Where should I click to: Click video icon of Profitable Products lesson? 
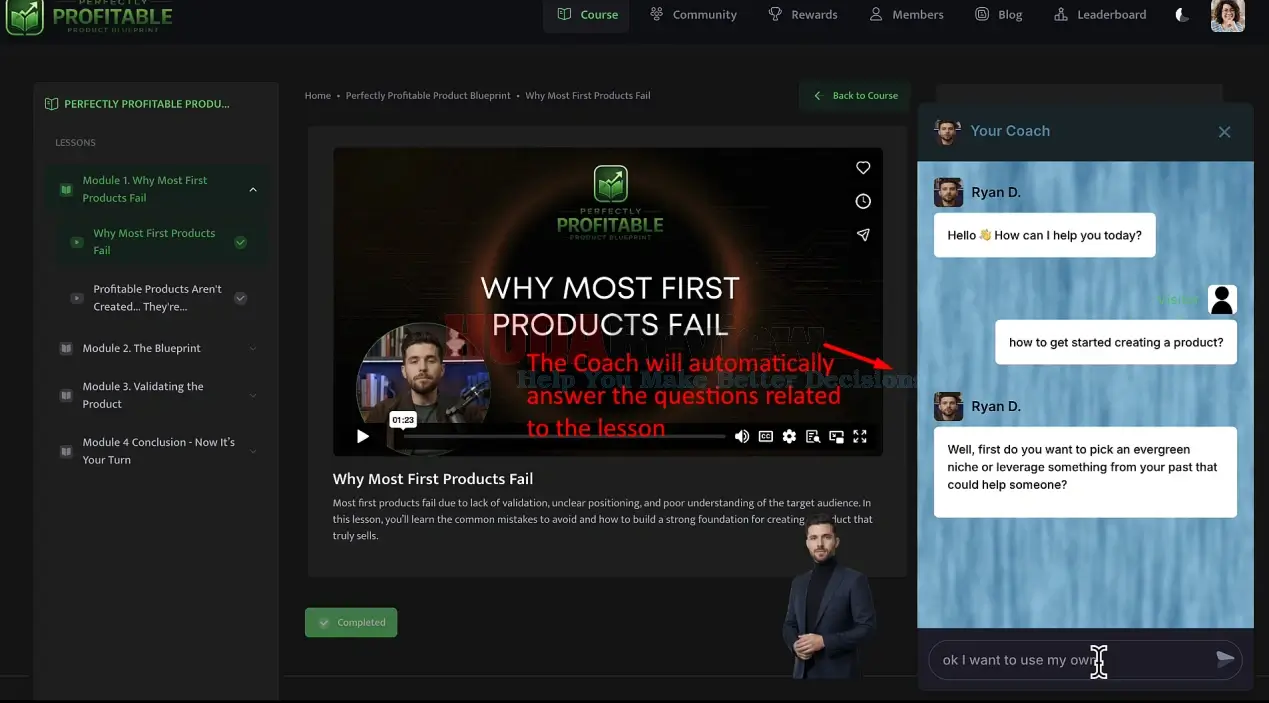click(77, 298)
